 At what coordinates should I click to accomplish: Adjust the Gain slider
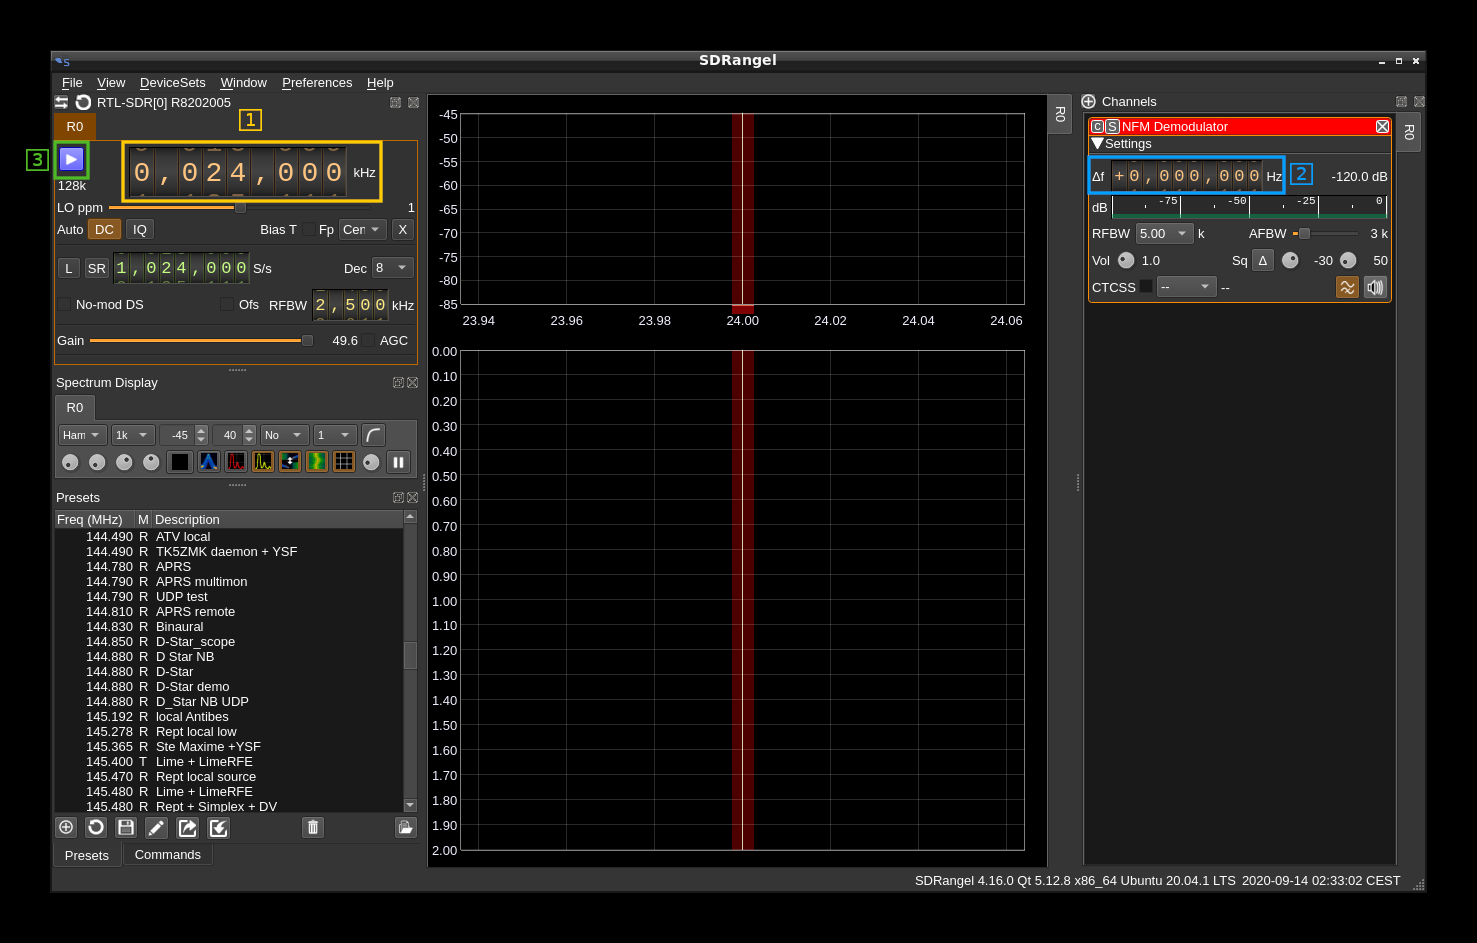[201, 340]
